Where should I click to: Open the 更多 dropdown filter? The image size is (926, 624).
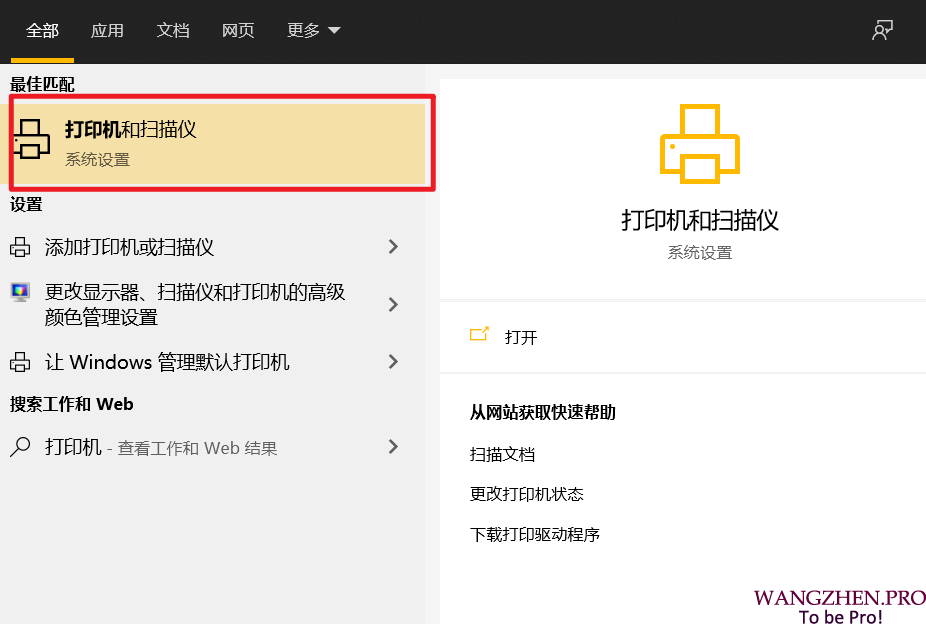coord(314,30)
